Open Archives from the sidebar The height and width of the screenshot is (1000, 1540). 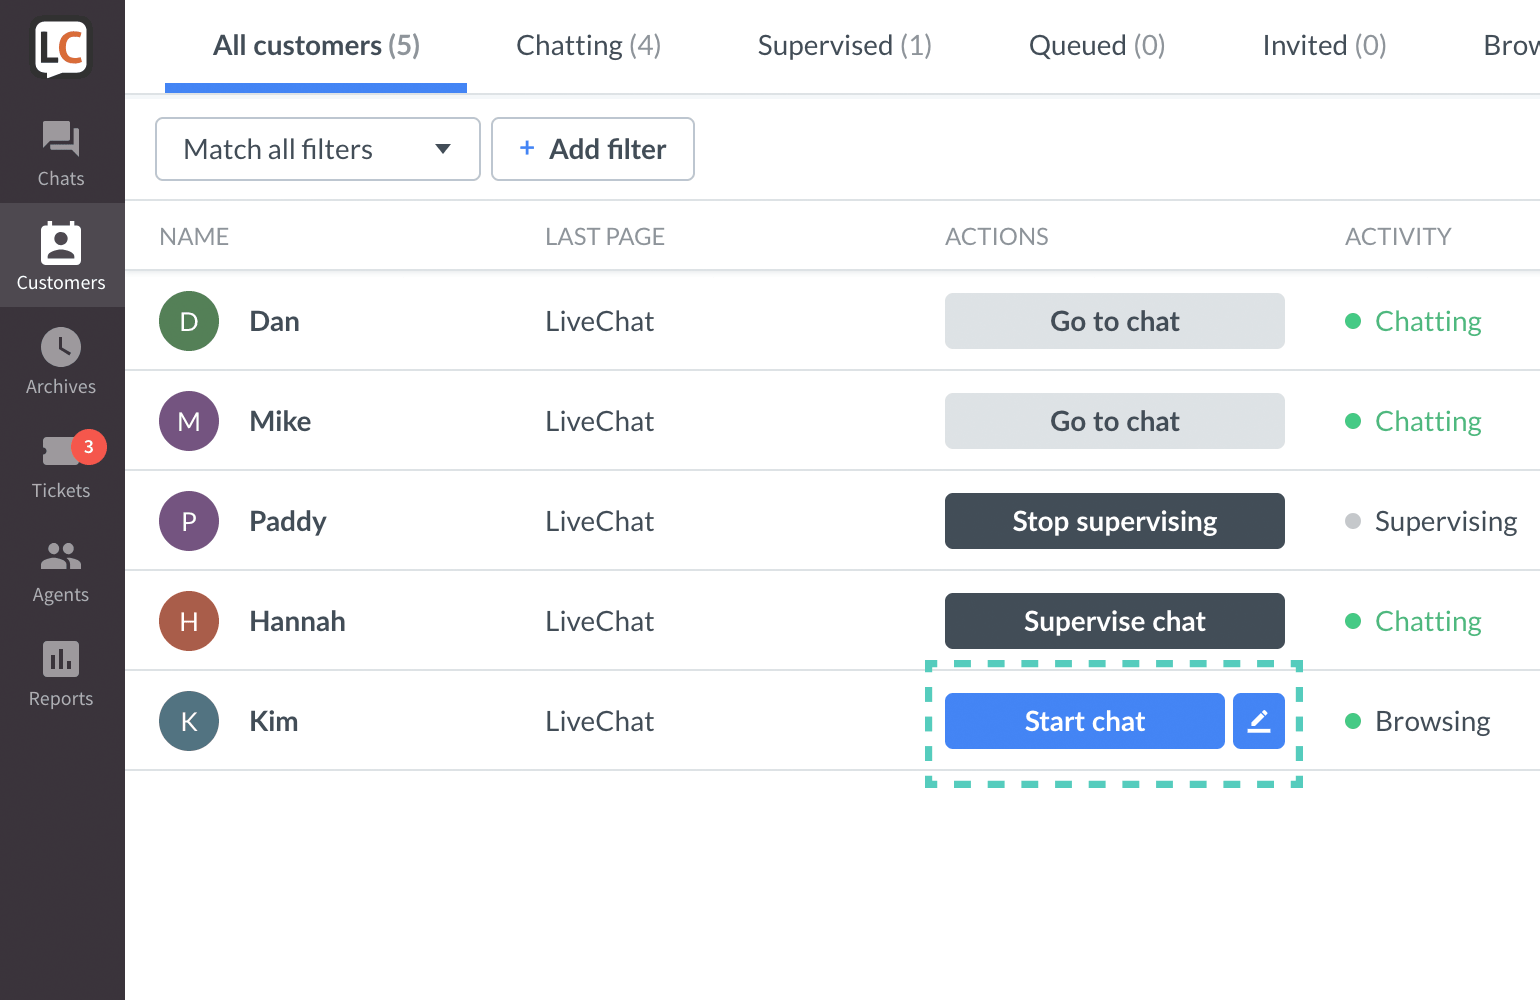pyautogui.click(x=61, y=360)
